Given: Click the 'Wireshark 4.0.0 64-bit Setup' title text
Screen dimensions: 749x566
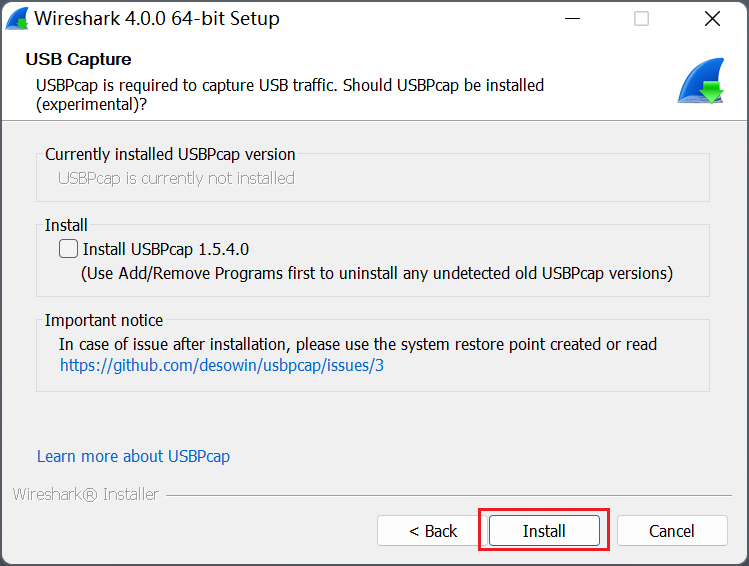Looking at the screenshot, I should [x=157, y=19].
